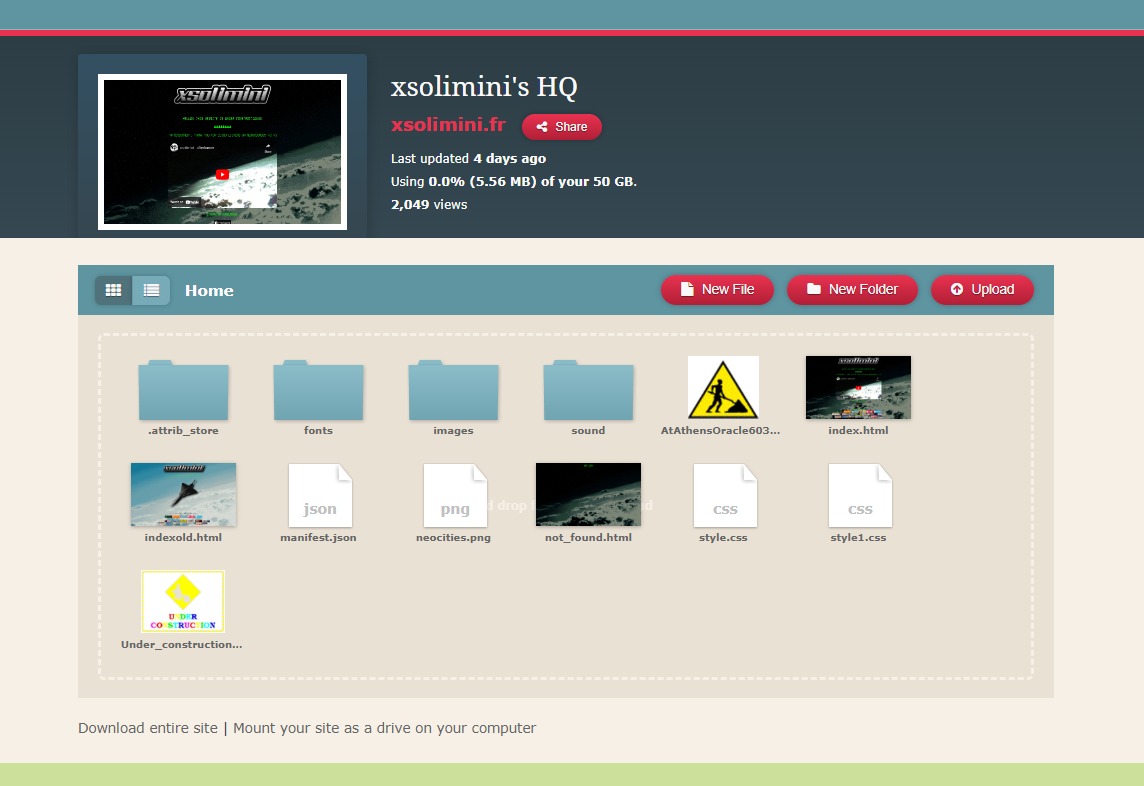Switch to grid view layout
Screen dimensions: 1144x786
coord(113,290)
